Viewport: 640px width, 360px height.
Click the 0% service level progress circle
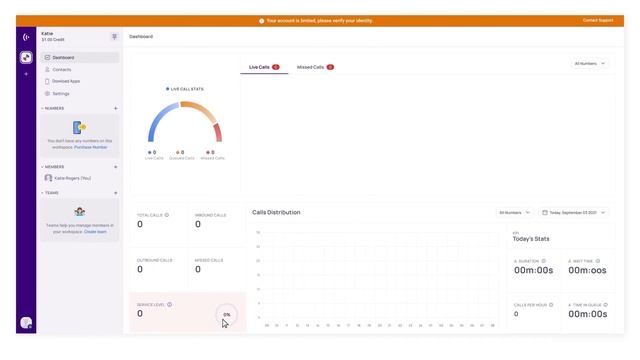point(227,315)
